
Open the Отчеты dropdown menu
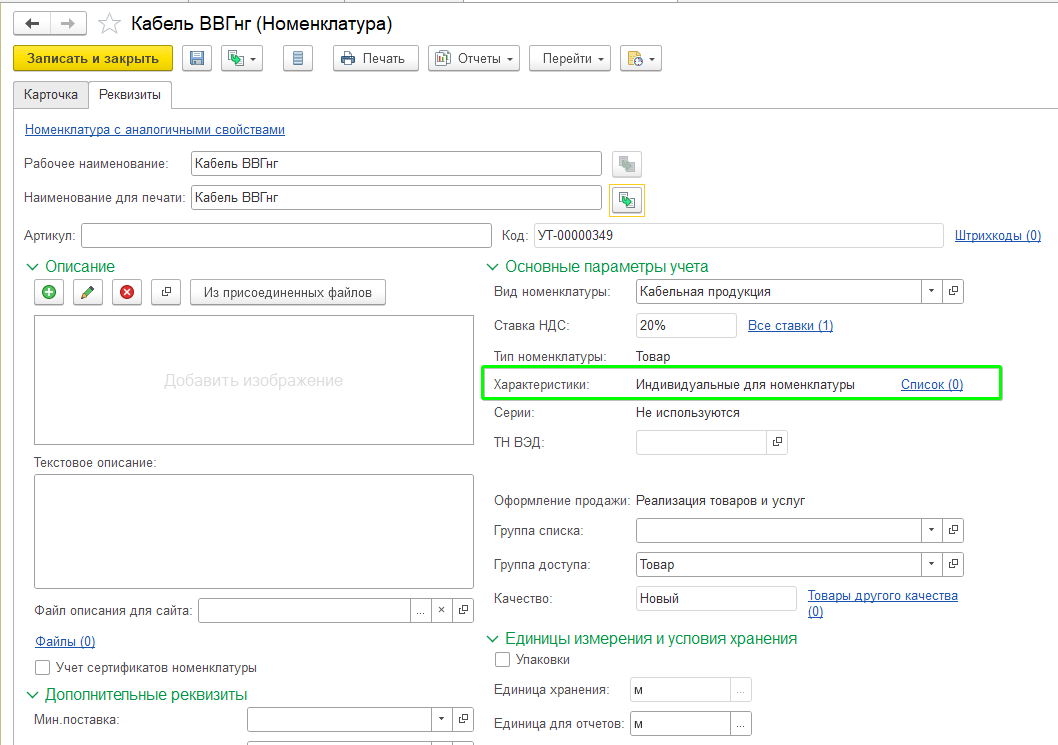tap(474, 59)
